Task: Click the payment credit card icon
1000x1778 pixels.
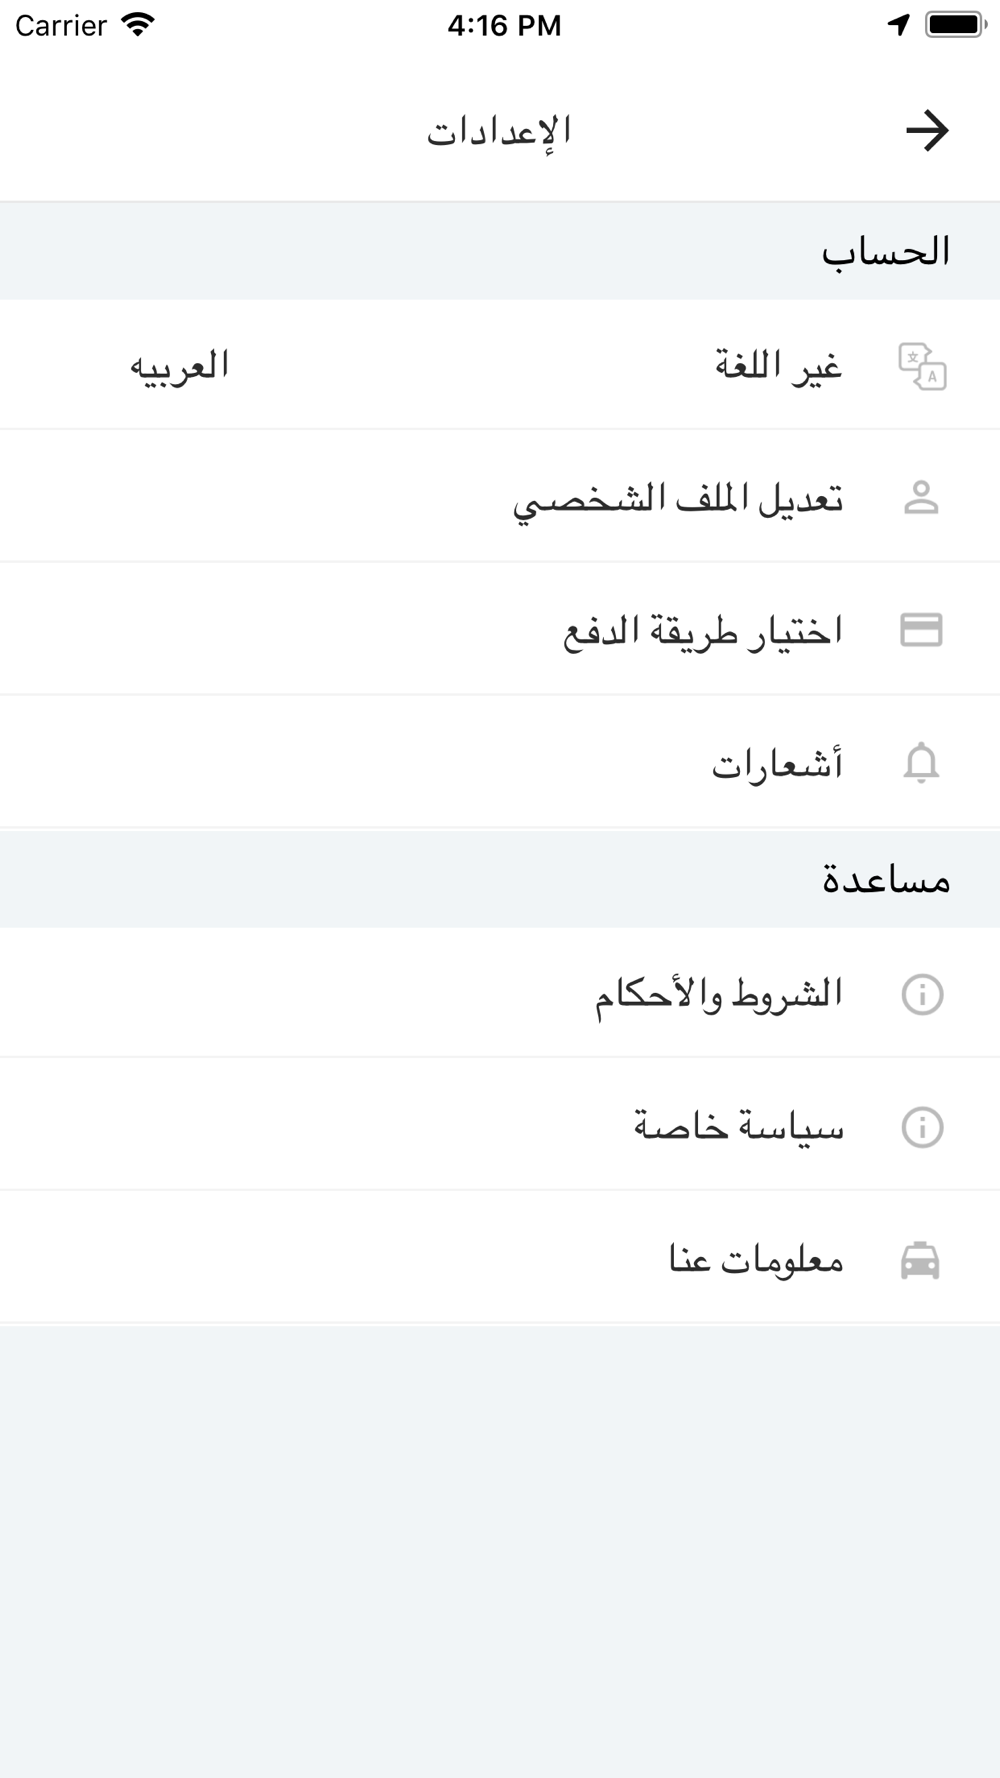Action: click(921, 630)
